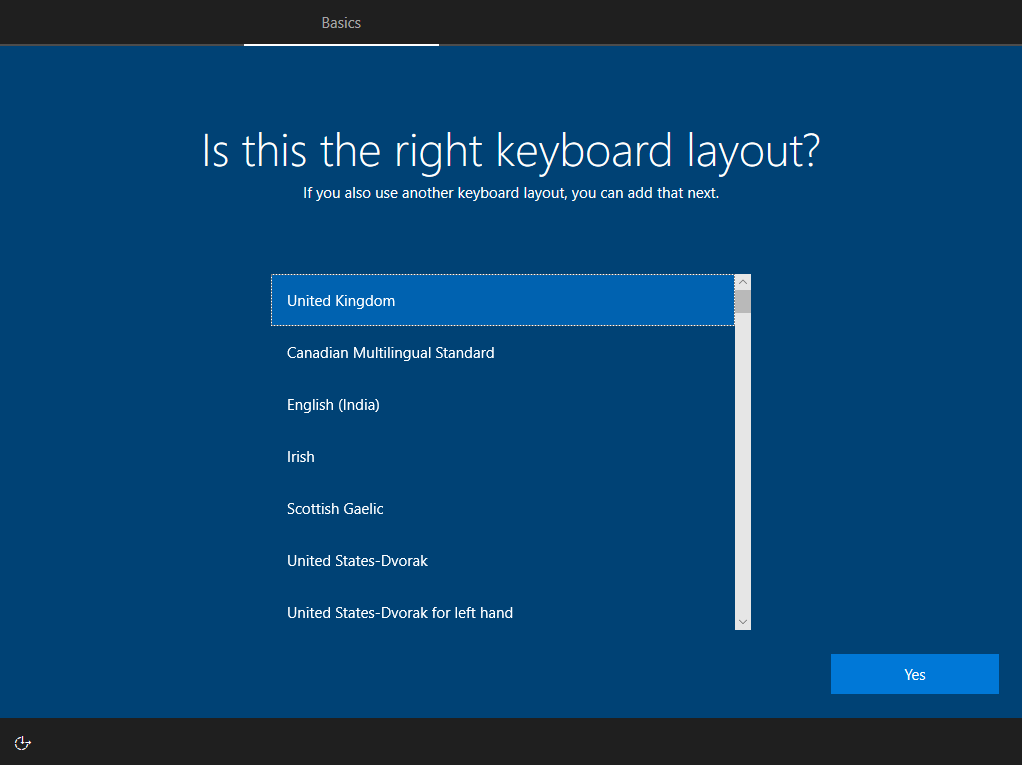Confirm keyboard layout with Yes
This screenshot has width=1022, height=765.
pyautogui.click(x=913, y=673)
